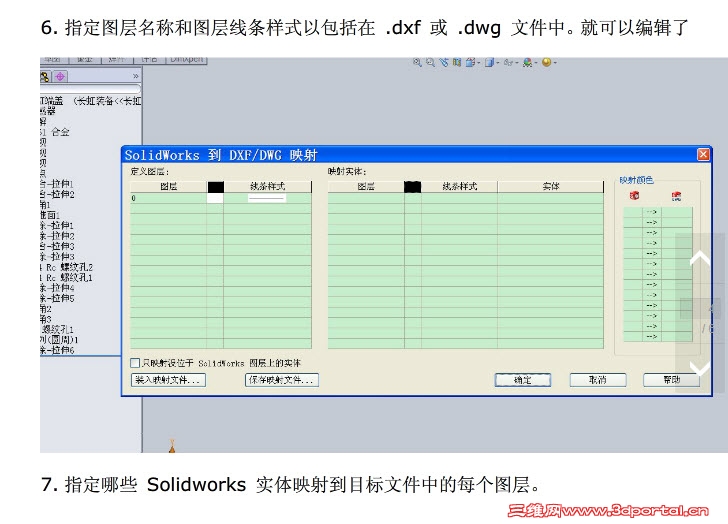
Task: Click the DWG color icon in 映射颜色
Action: pos(676,196)
